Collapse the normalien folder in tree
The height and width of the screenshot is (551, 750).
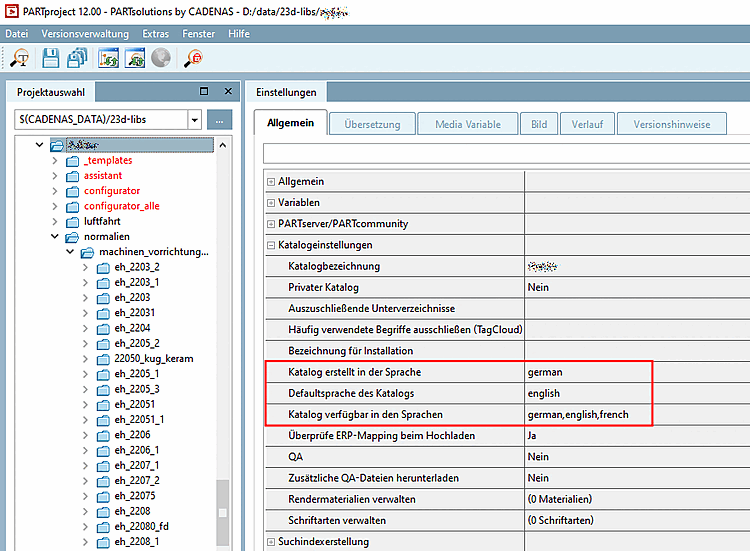[56, 237]
